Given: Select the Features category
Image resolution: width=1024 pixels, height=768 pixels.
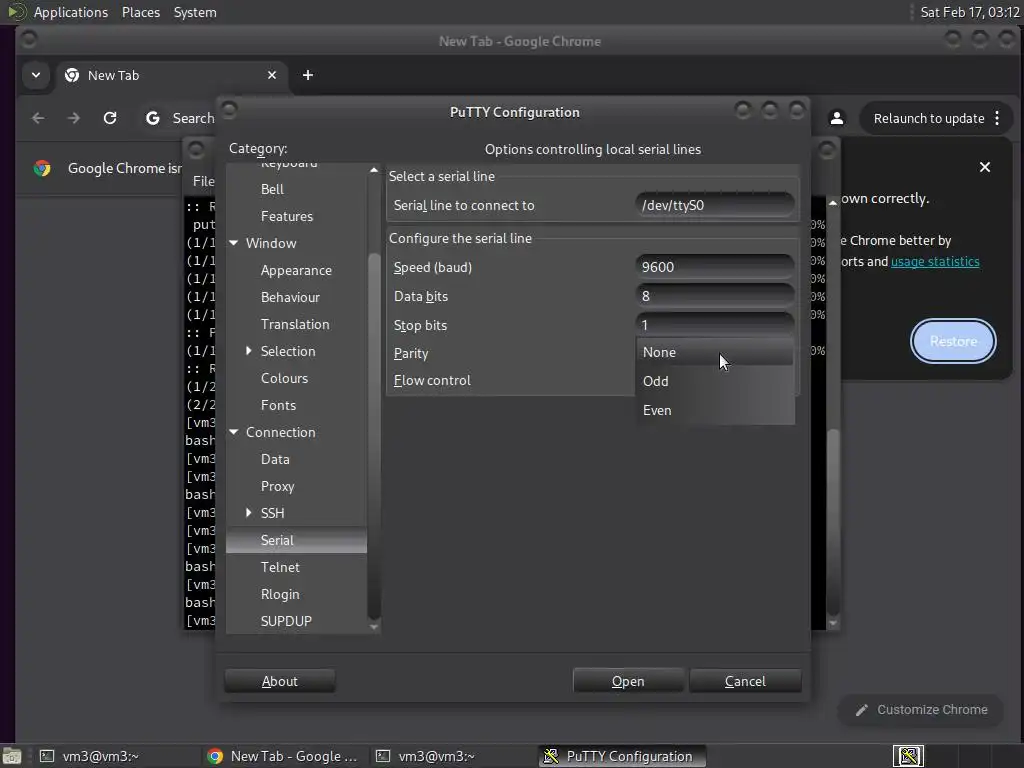Looking at the screenshot, I should click(x=287, y=216).
